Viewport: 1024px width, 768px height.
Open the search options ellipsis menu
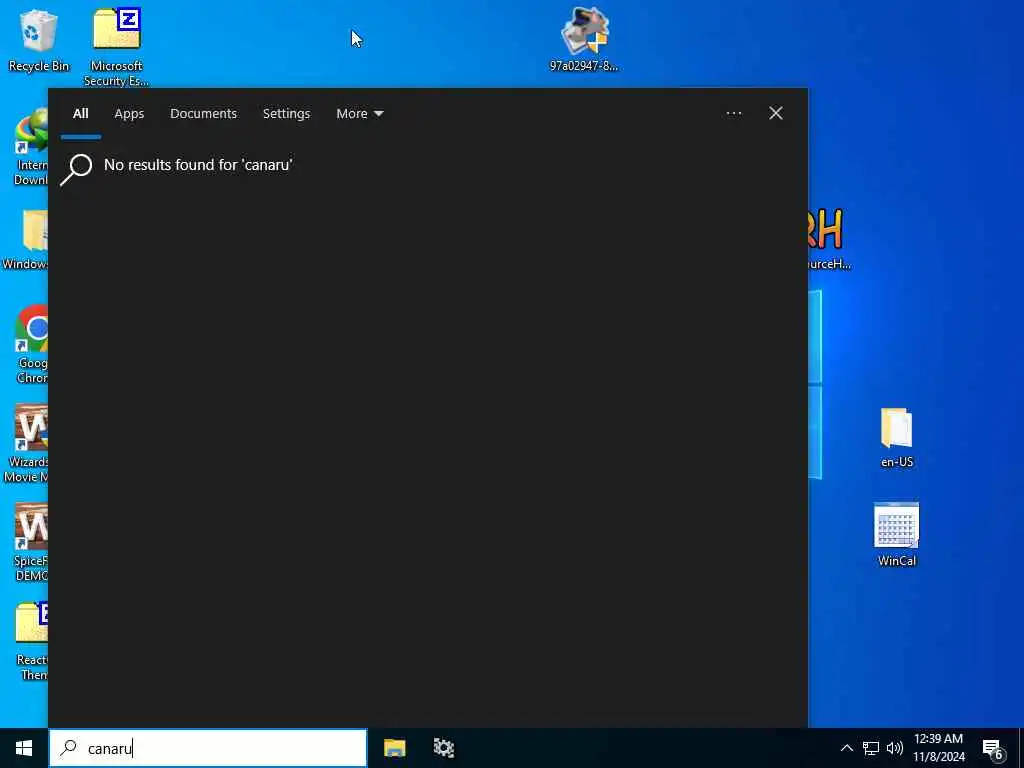coord(733,114)
